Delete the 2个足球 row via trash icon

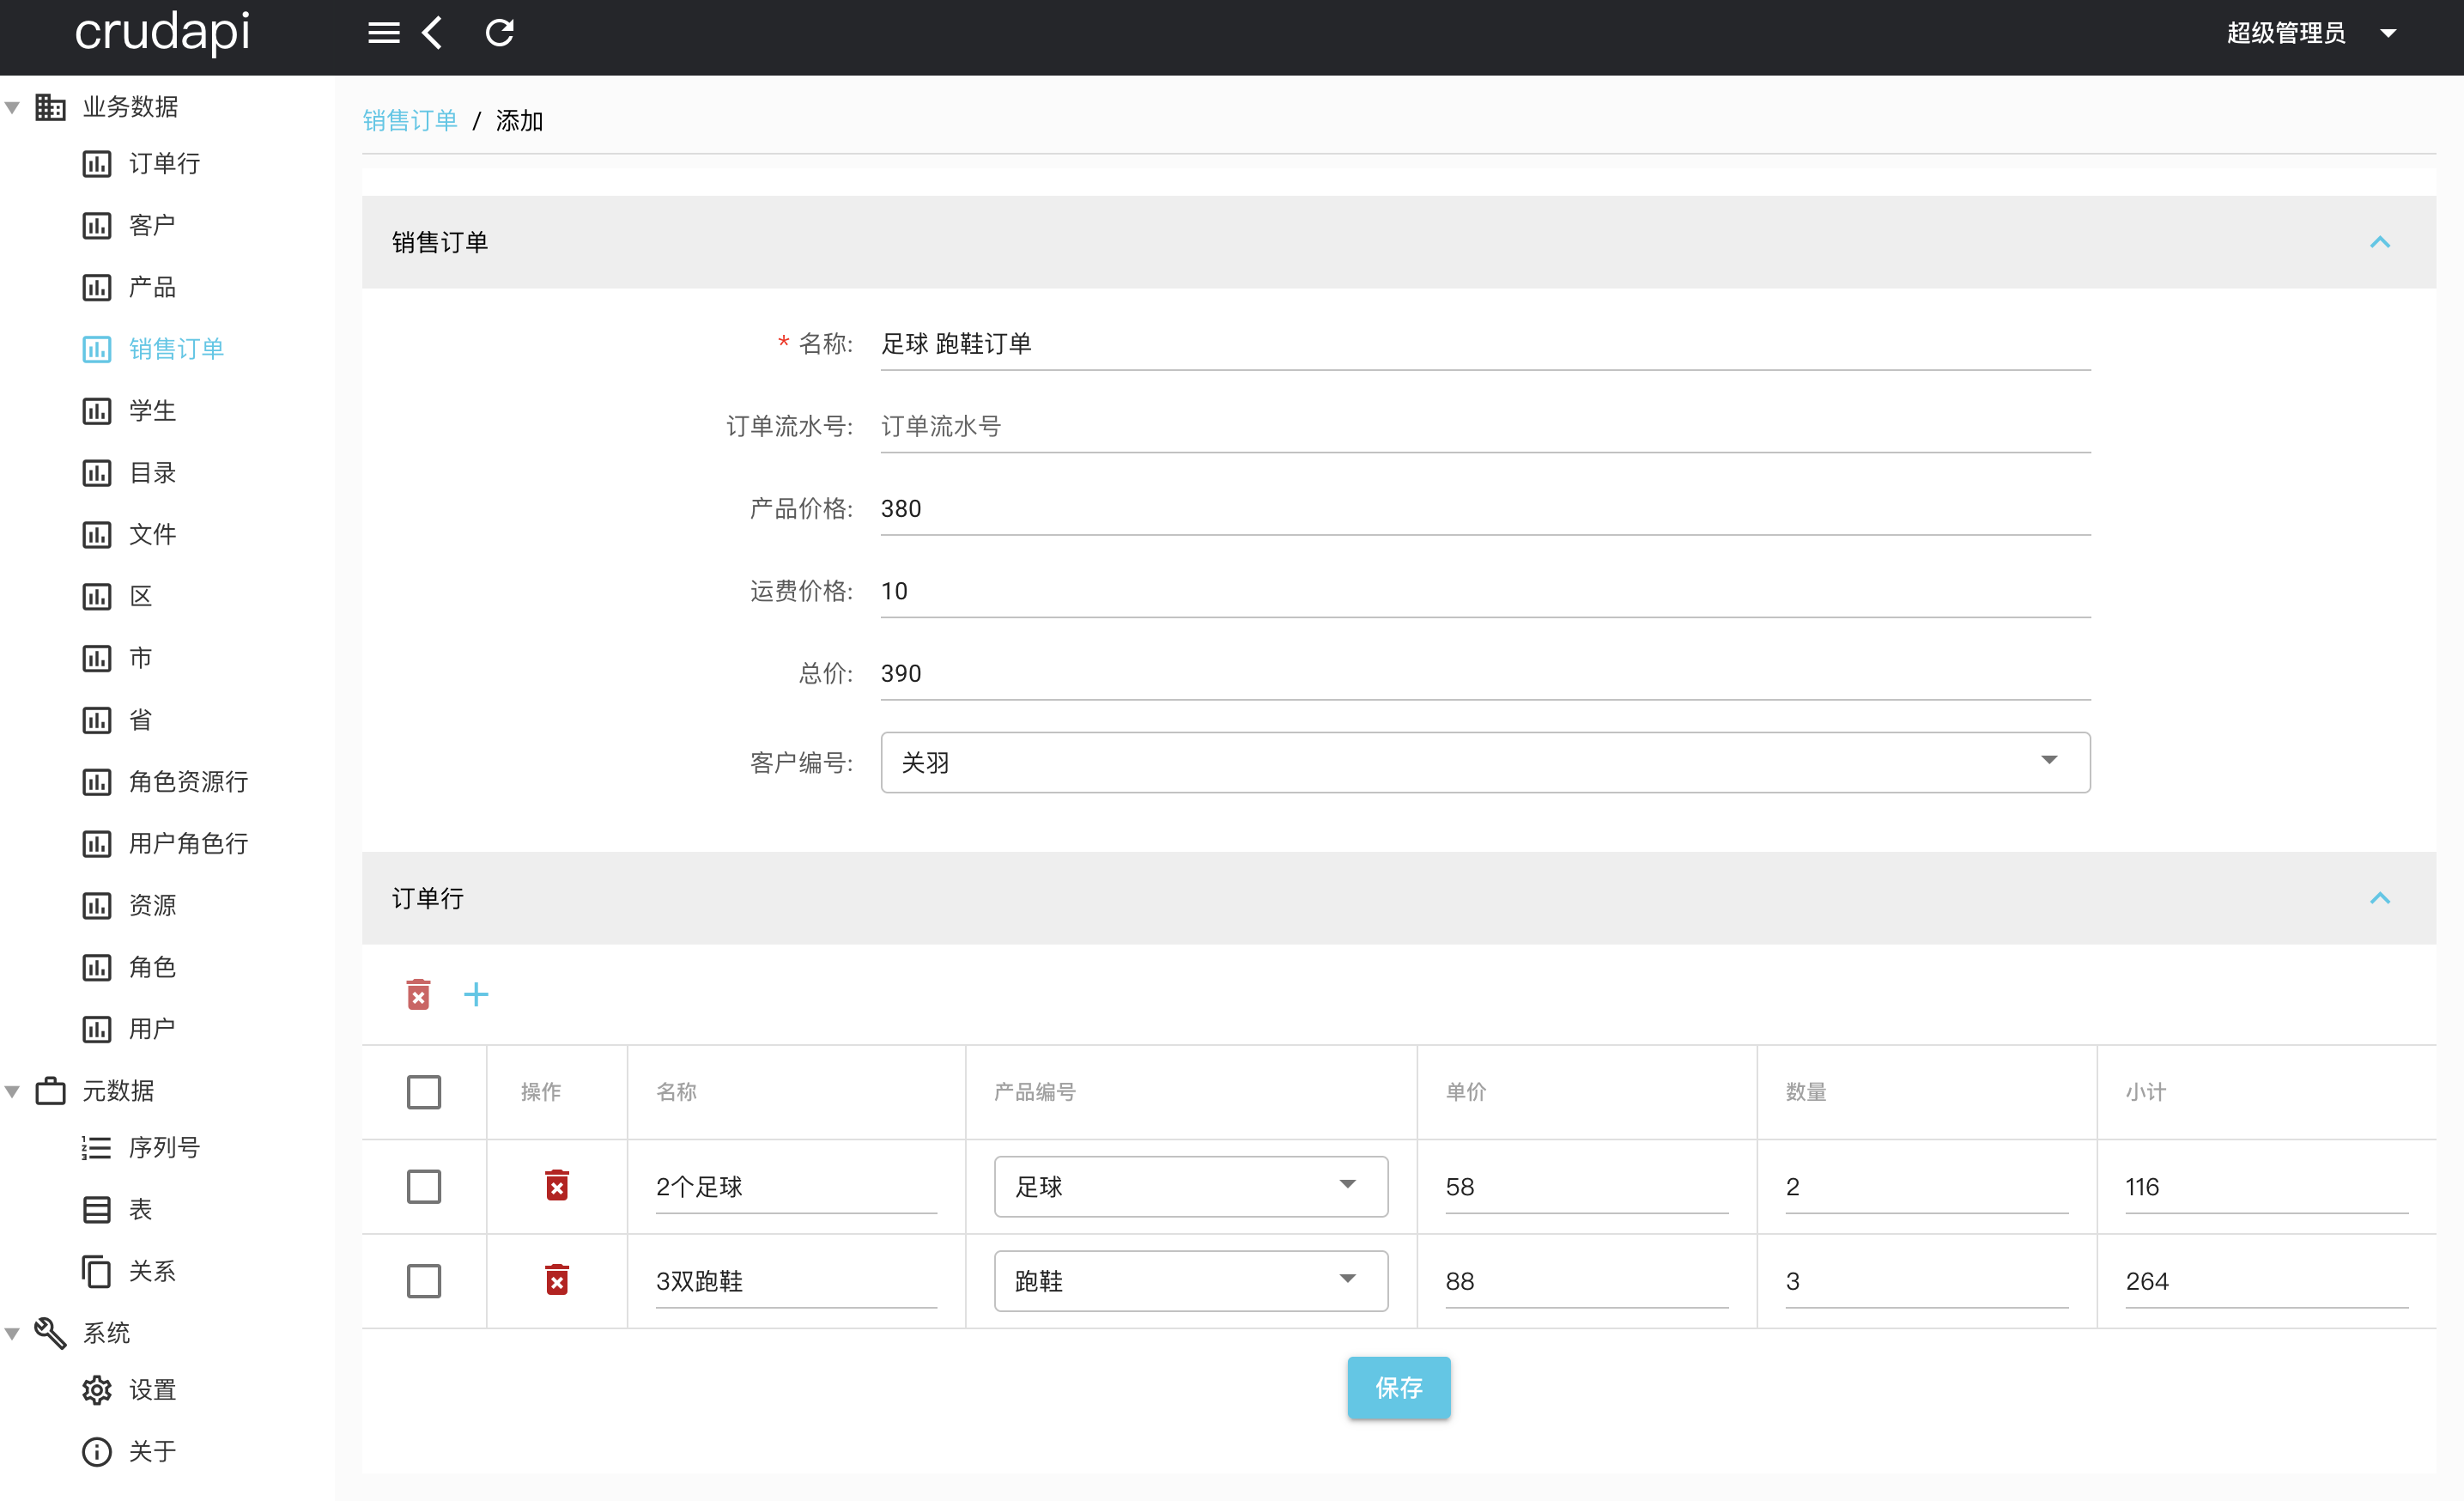point(557,1185)
